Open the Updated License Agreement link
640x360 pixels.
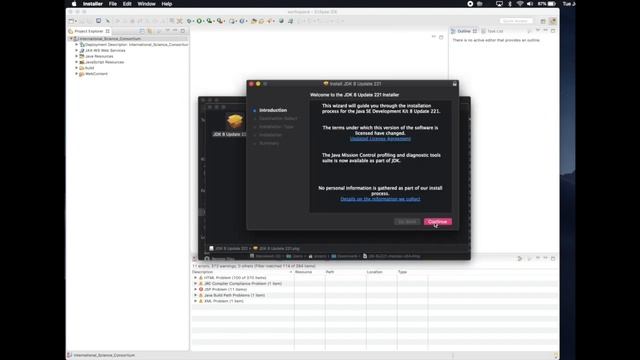[x=380, y=139]
